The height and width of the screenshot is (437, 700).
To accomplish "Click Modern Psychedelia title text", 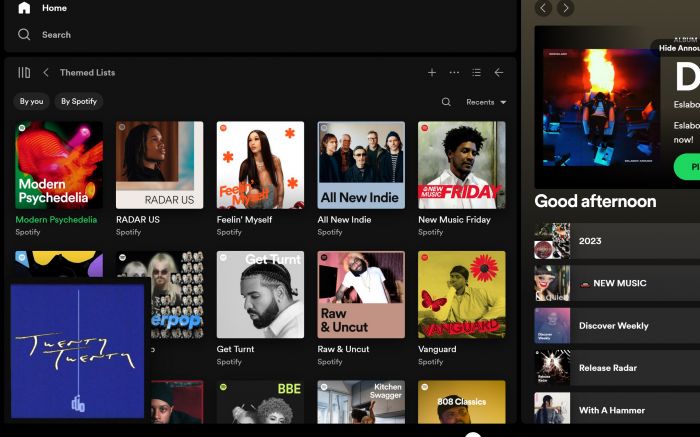I will [56, 220].
